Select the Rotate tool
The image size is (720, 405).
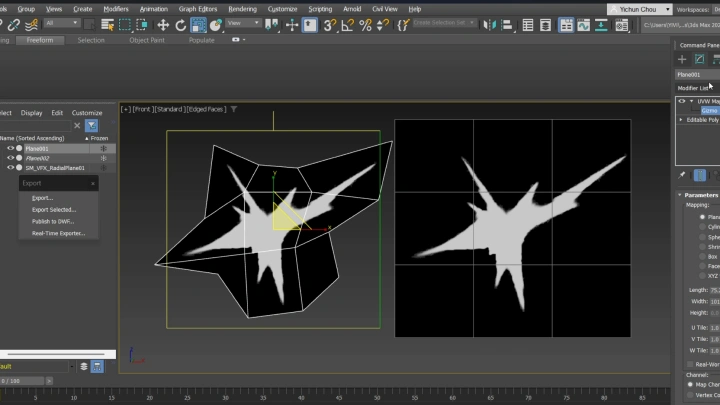[180, 25]
